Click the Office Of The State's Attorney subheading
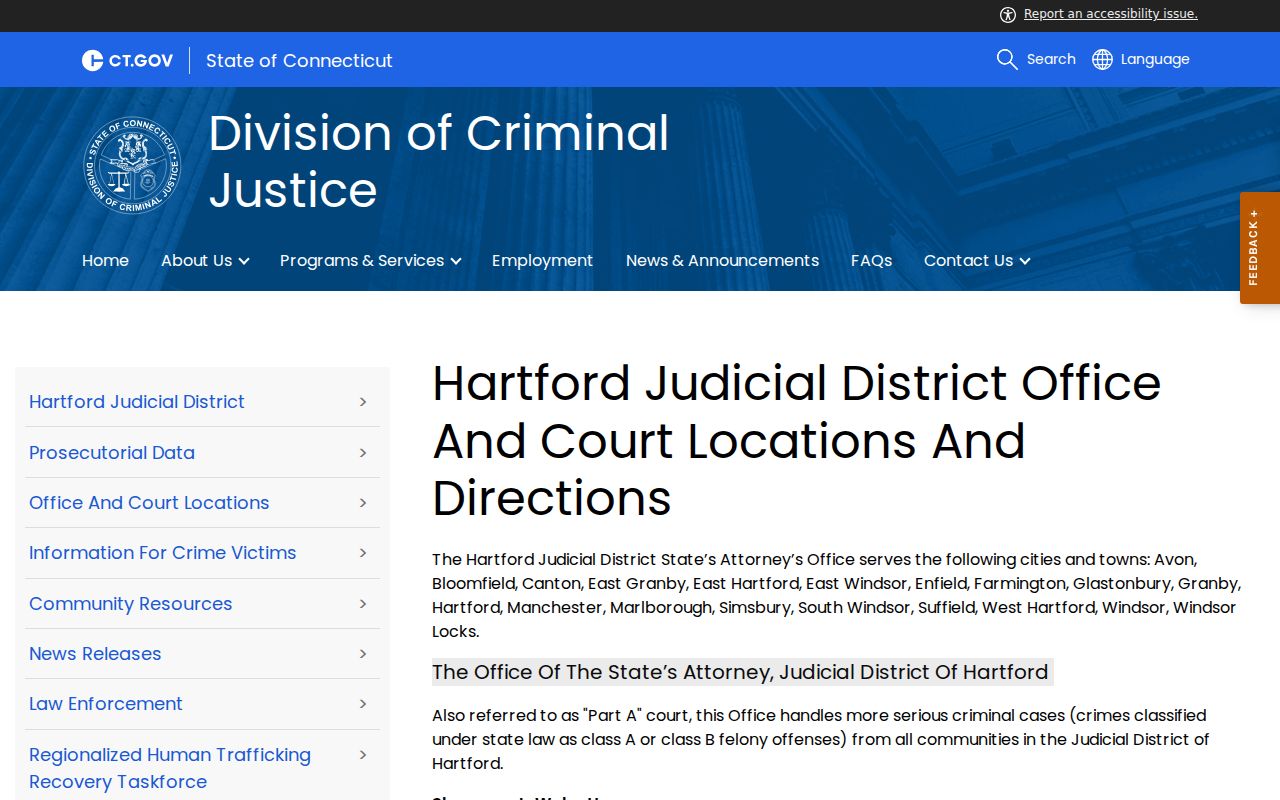The image size is (1280, 800). tap(740, 672)
